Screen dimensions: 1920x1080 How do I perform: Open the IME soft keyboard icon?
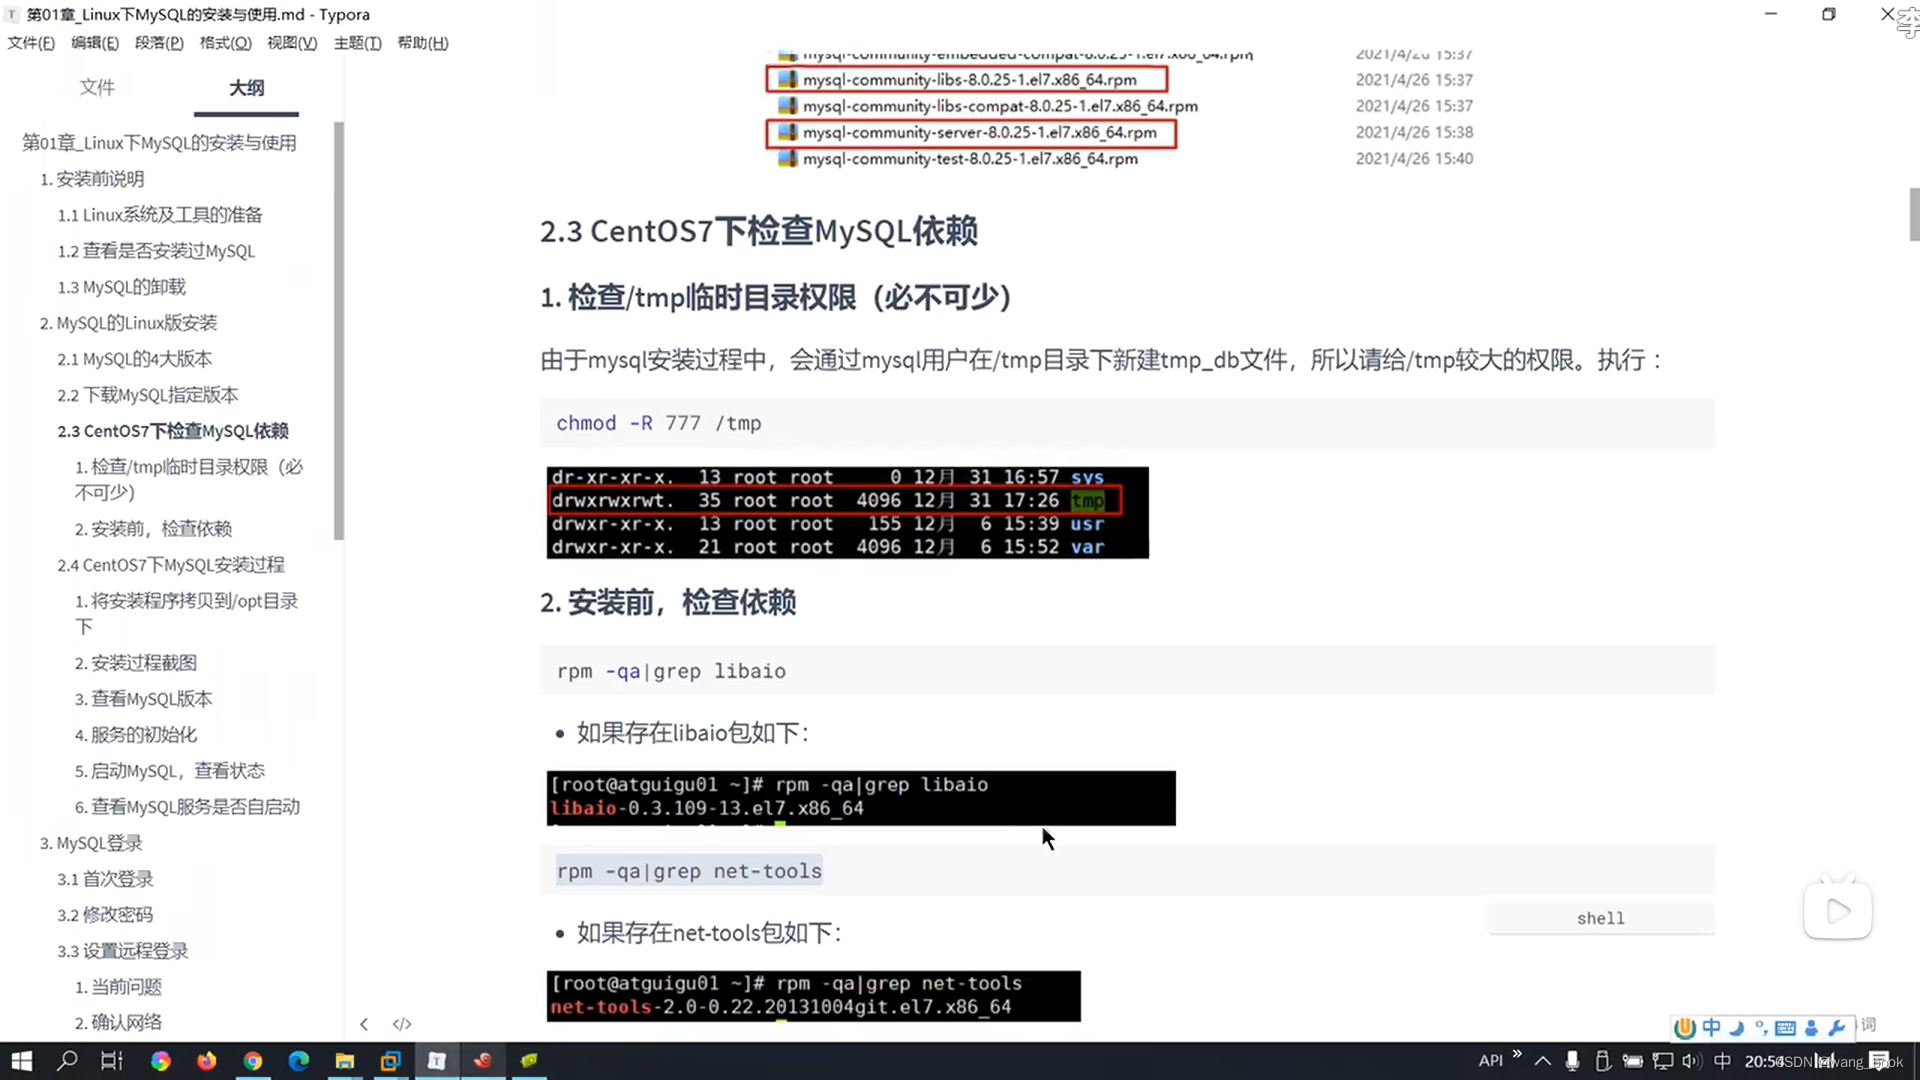(x=1785, y=1028)
